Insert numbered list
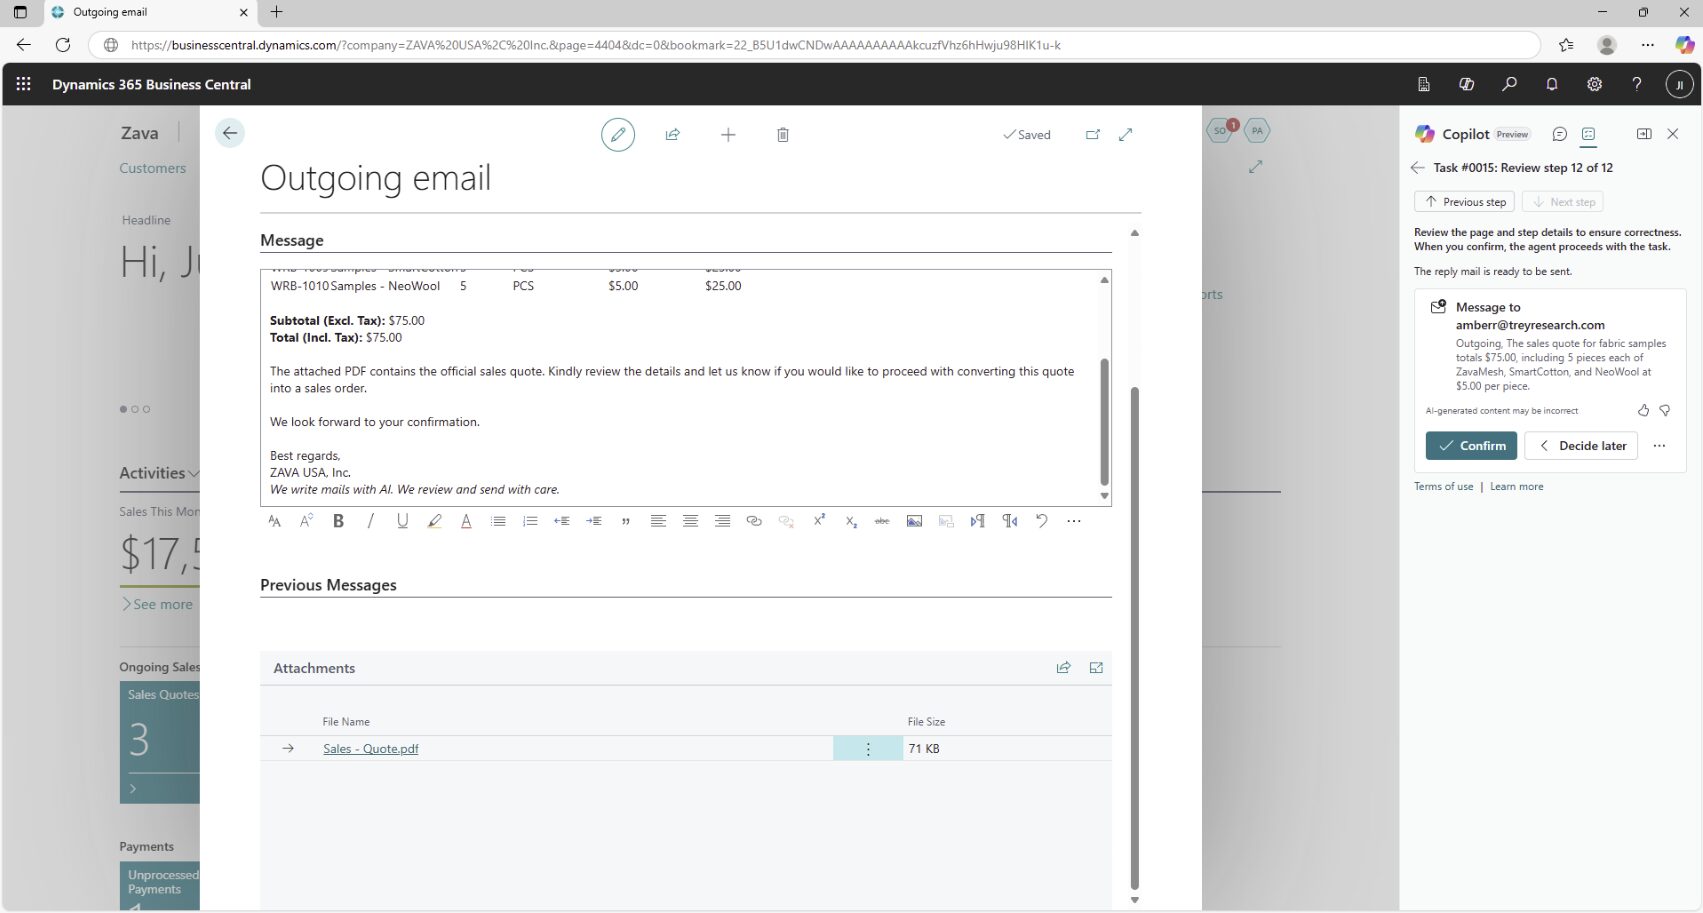 [530, 521]
